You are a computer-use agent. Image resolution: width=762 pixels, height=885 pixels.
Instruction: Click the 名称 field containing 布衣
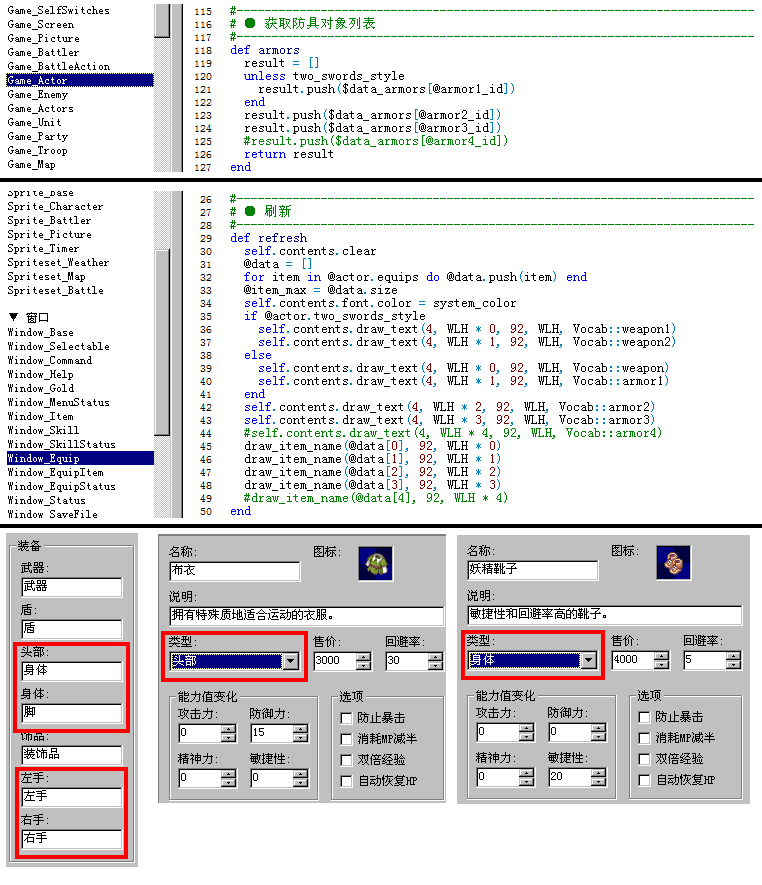[x=234, y=571]
